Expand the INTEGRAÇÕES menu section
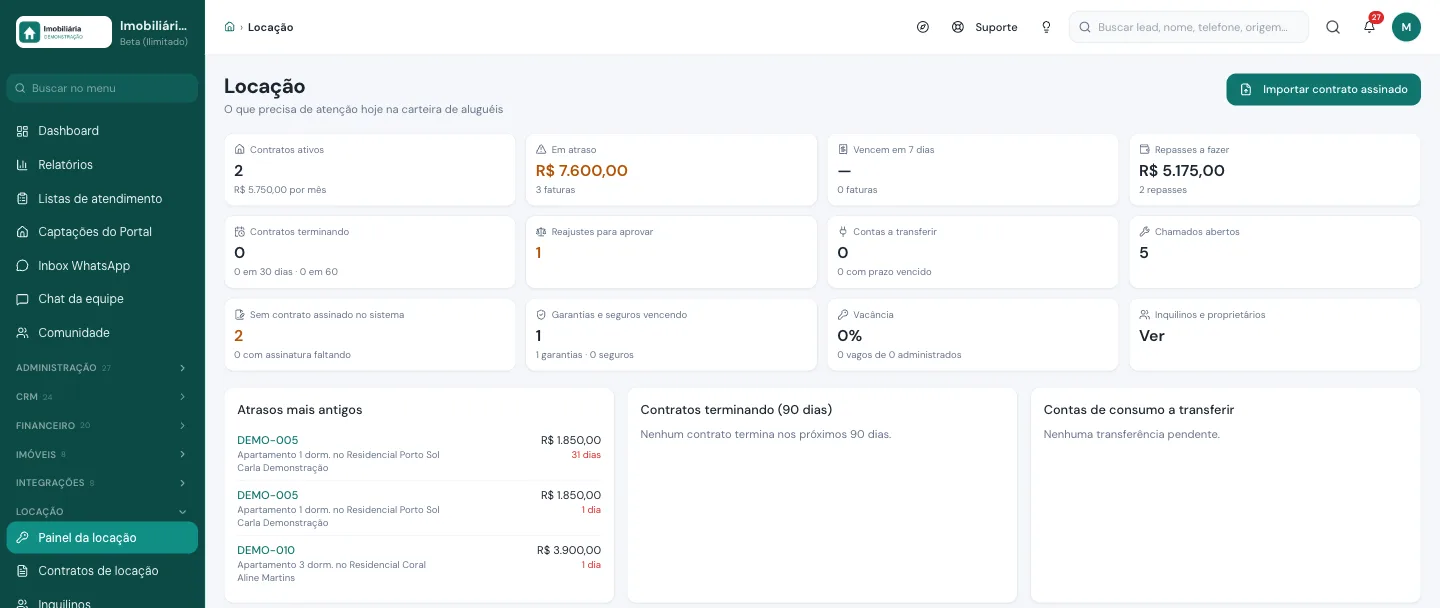This screenshot has height=608, width=1440. coord(101,483)
